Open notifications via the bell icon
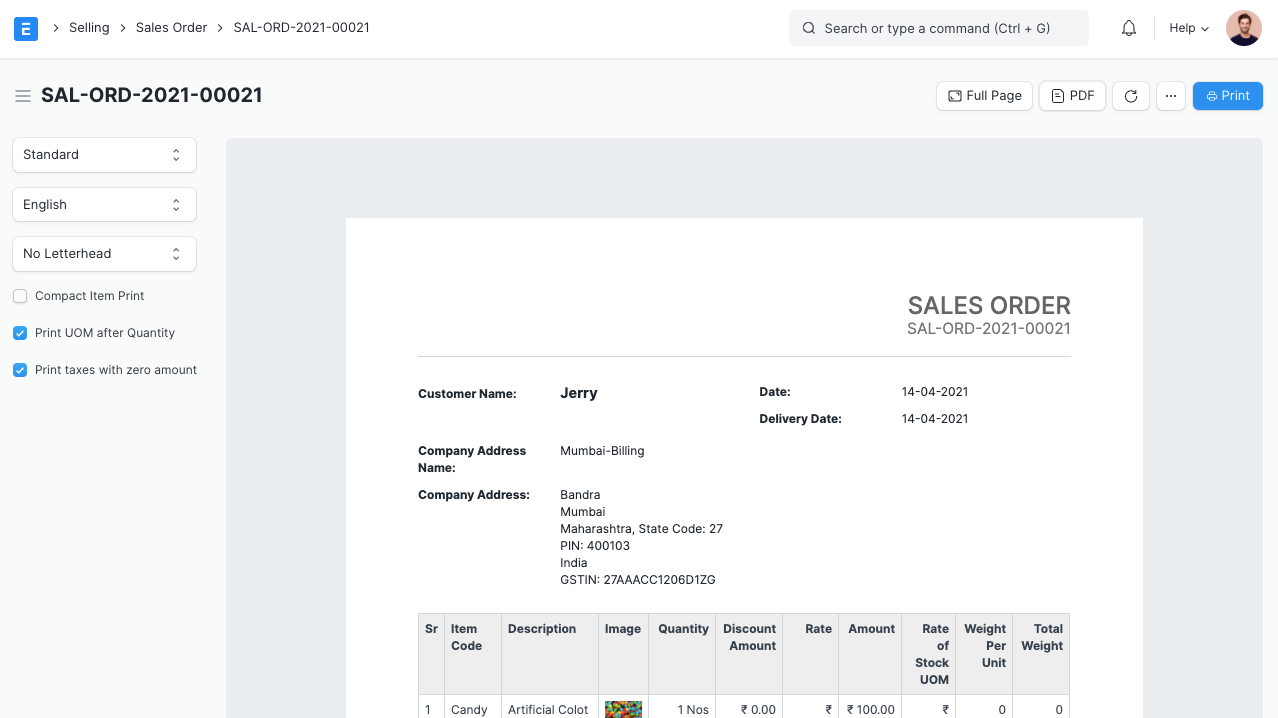This screenshot has height=718, width=1278. coord(1128,28)
